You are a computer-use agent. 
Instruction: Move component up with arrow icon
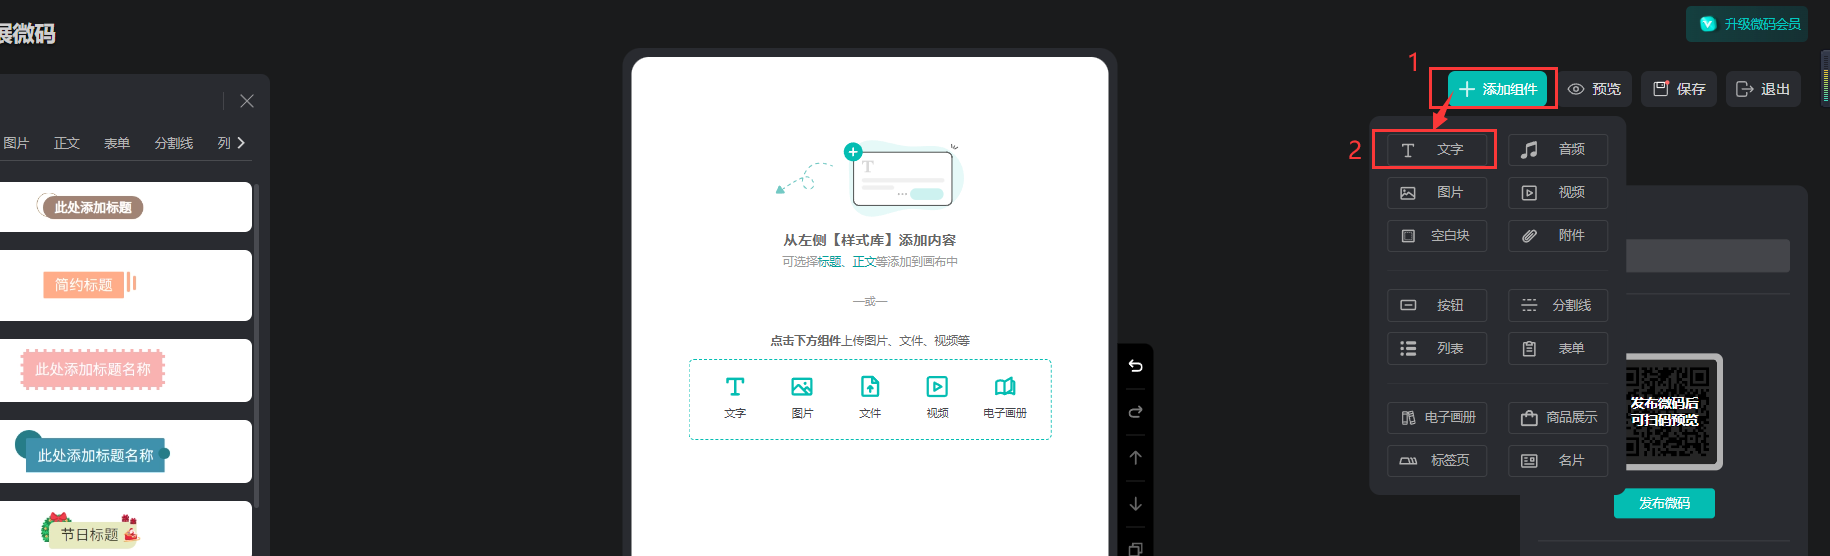pos(1135,458)
